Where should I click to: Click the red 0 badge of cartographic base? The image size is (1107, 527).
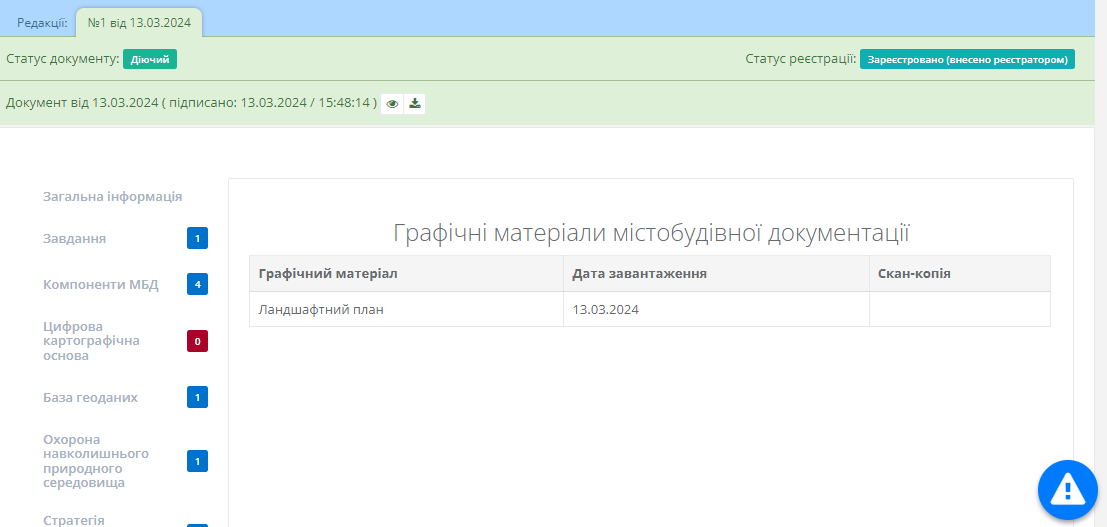(197, 342)
